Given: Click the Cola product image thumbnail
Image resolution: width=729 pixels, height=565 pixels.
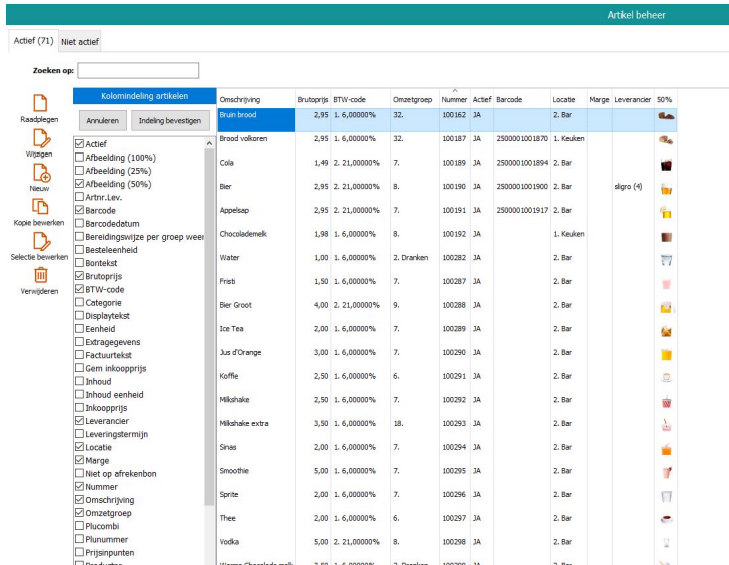Looking at the screenshot, I should pyautogui.click(x=666, y=164).
